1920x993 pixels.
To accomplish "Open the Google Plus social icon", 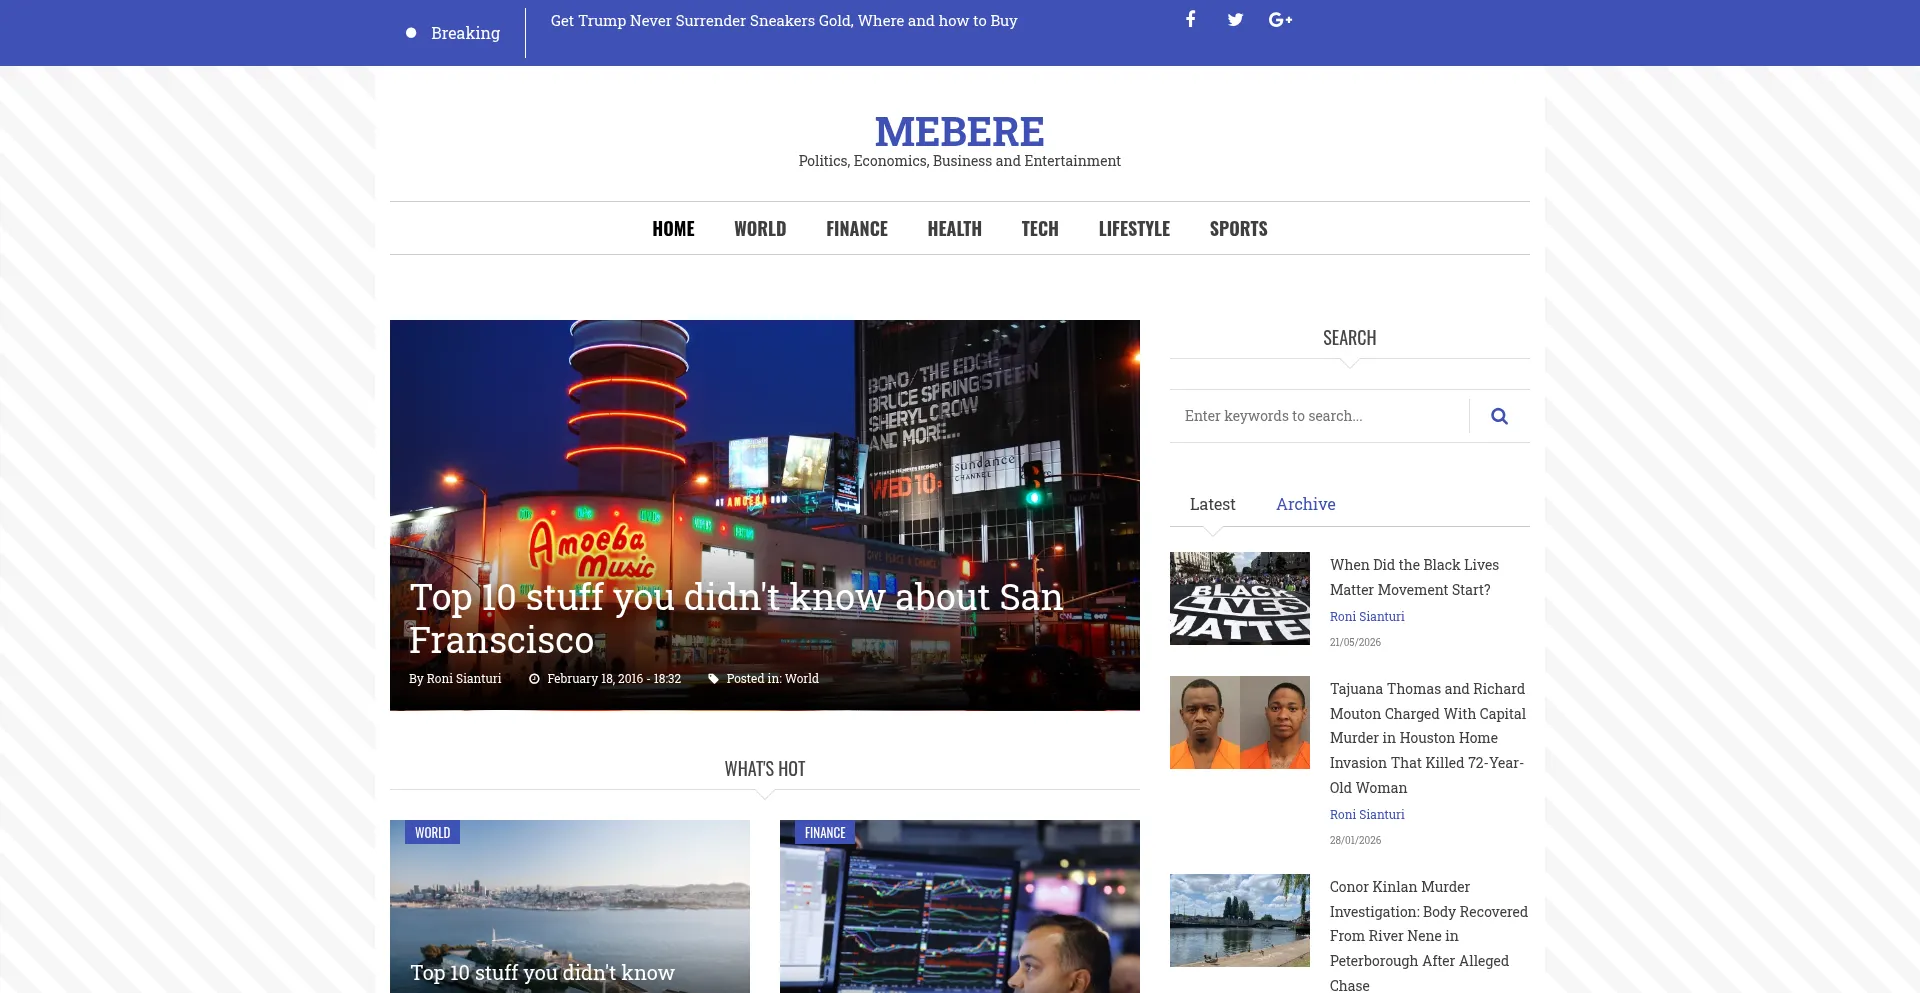I will click(1280, 19).
